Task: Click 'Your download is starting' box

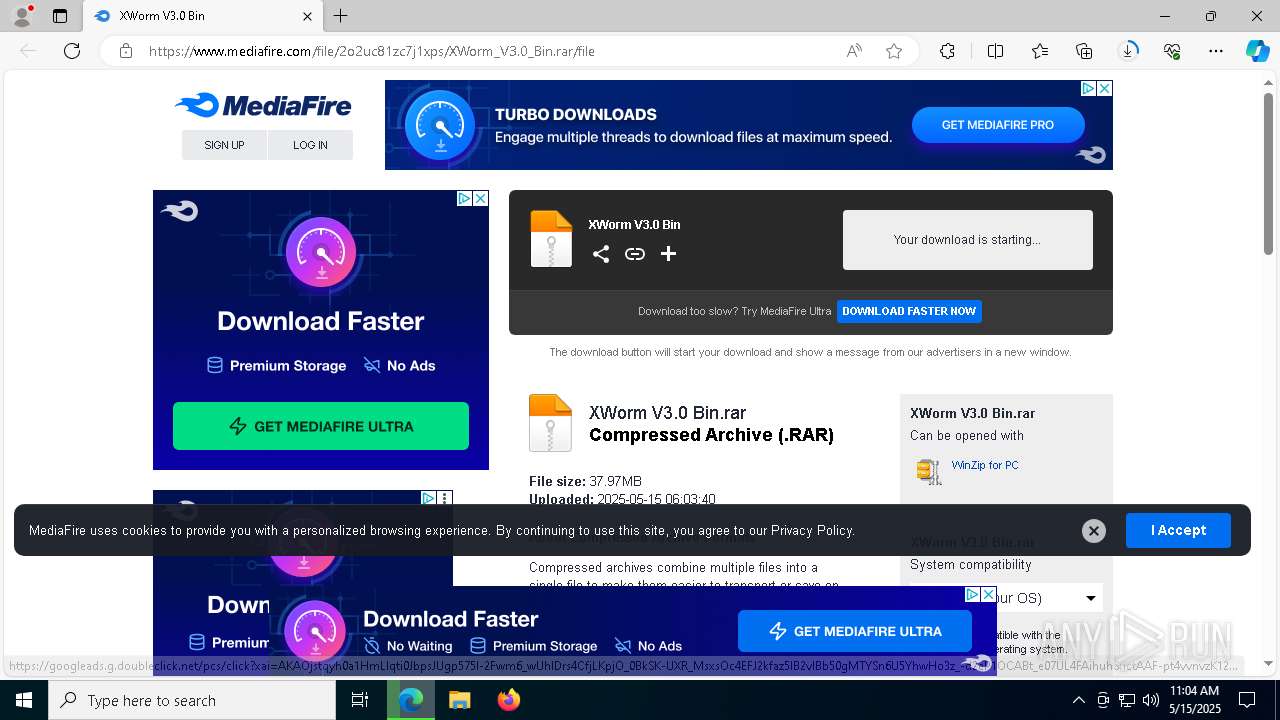Action: click(968, 240)
